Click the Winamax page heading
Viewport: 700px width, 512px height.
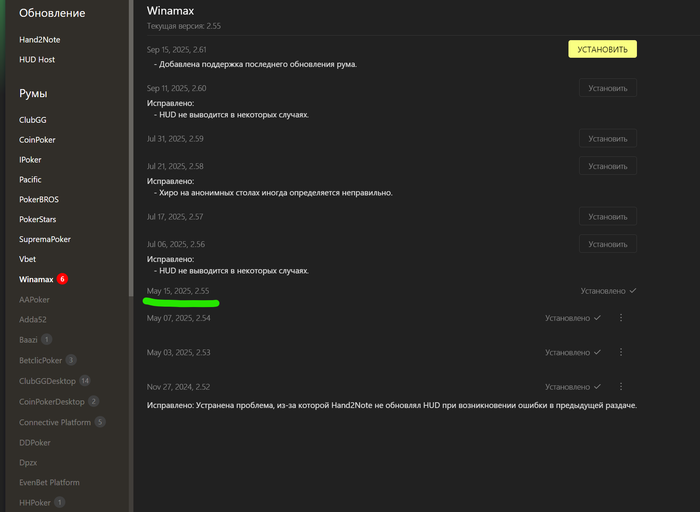point(171,11)
